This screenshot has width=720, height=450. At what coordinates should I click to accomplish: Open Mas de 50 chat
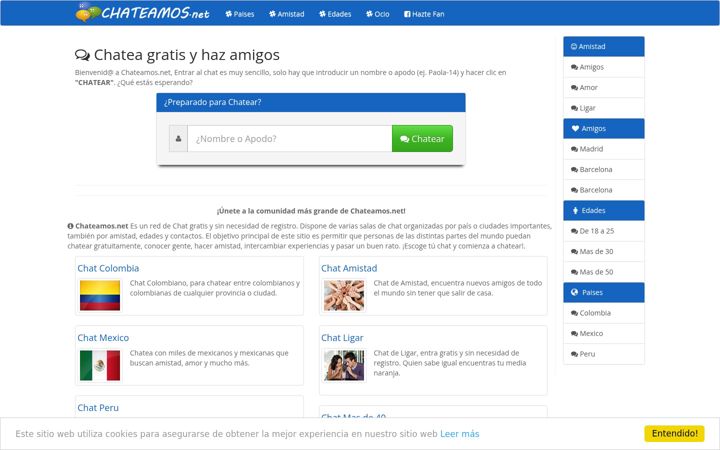604,272
